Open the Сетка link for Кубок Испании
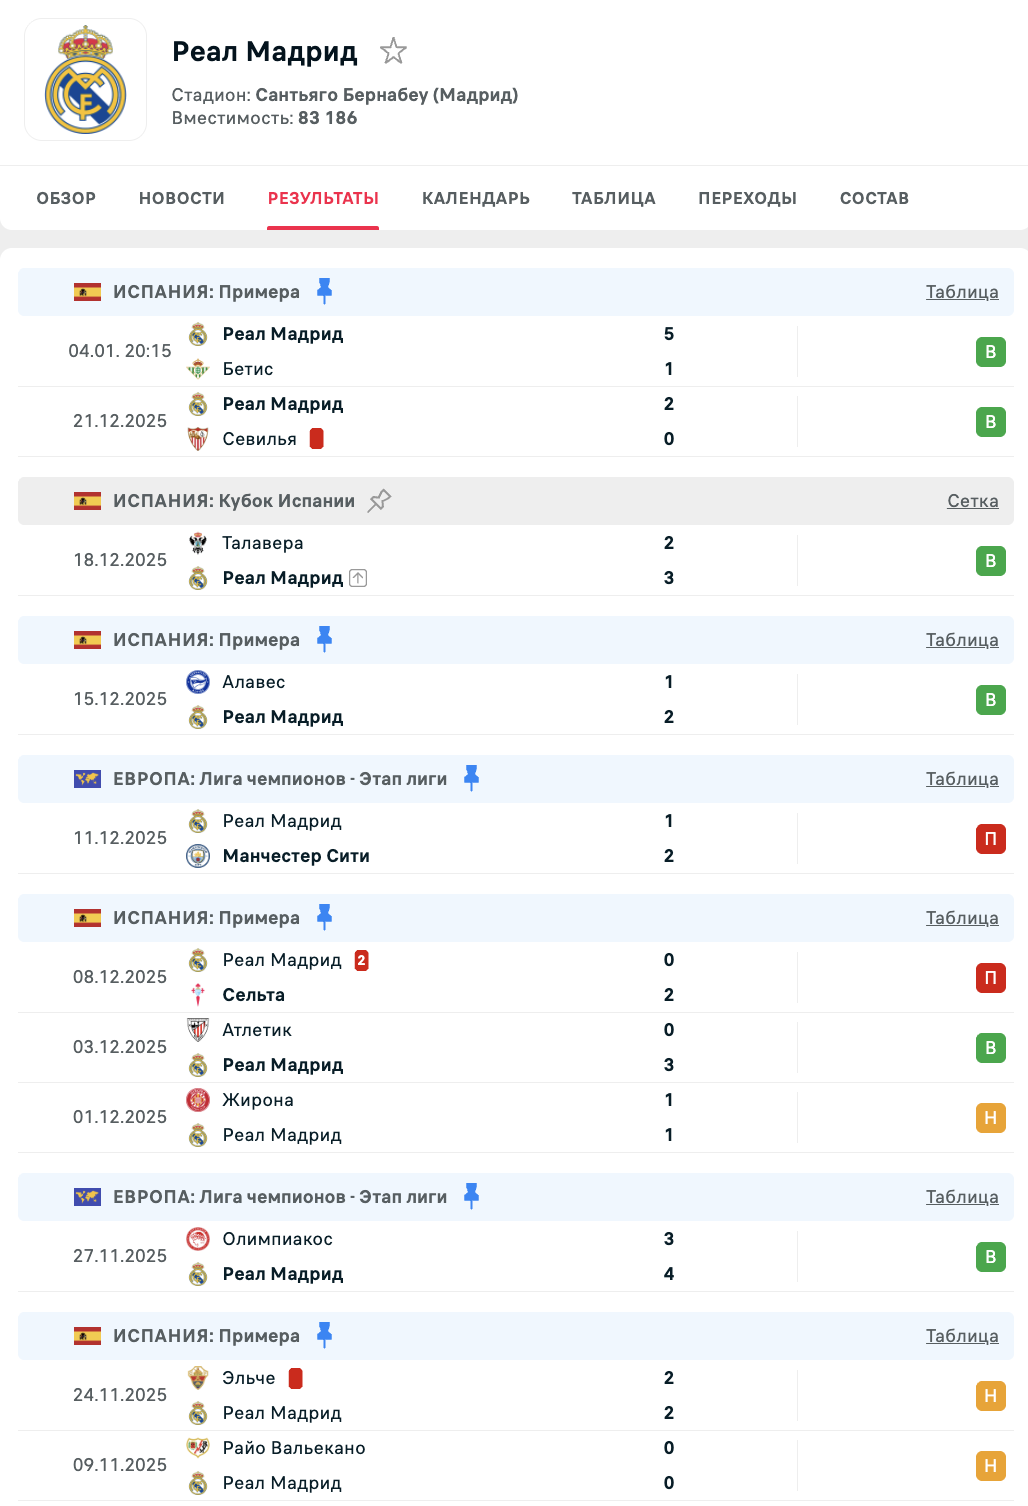This screenshot has height=1506, width=1028. coord(972,501)
